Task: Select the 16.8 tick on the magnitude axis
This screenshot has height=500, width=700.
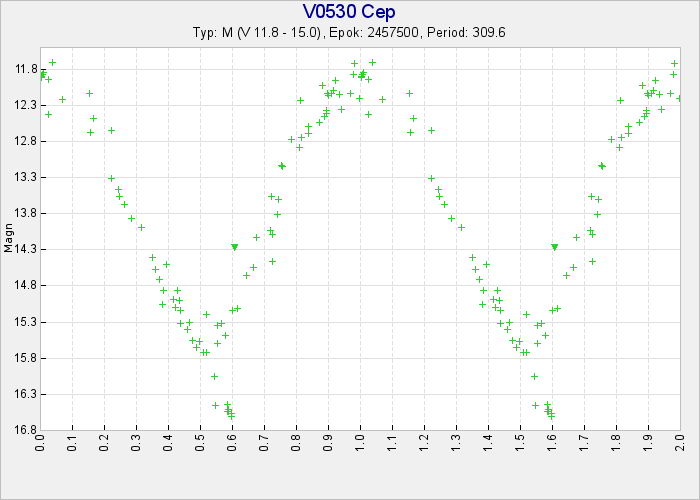Action: click(26, 430)
